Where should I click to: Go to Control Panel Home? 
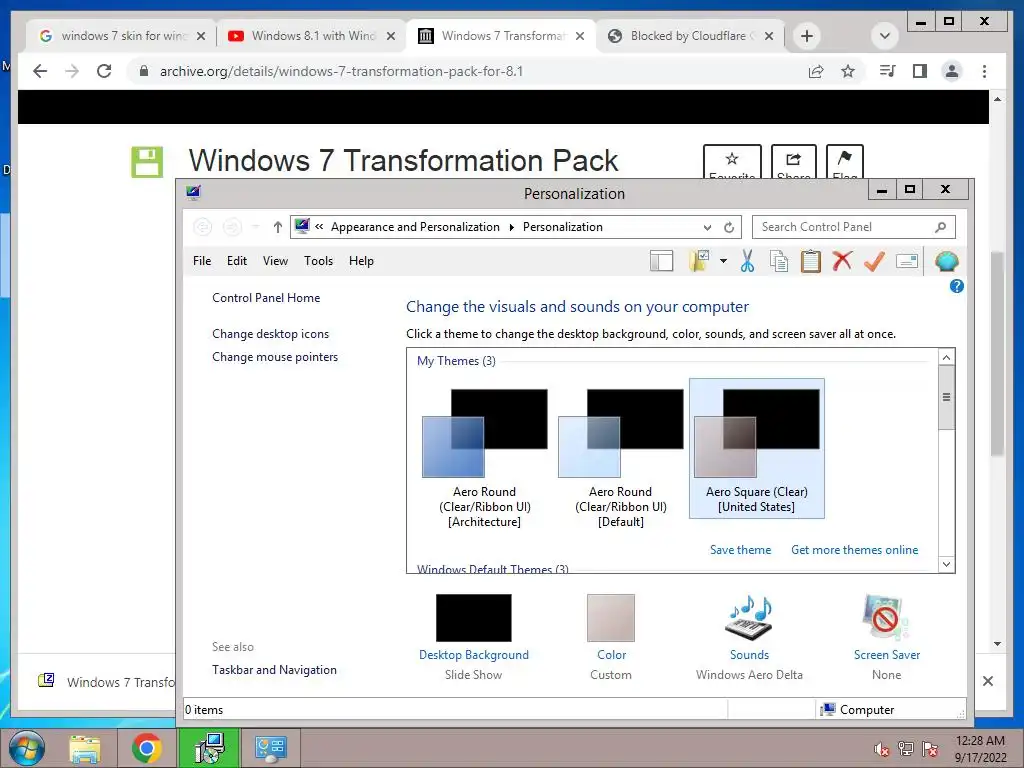coord(266,298)
